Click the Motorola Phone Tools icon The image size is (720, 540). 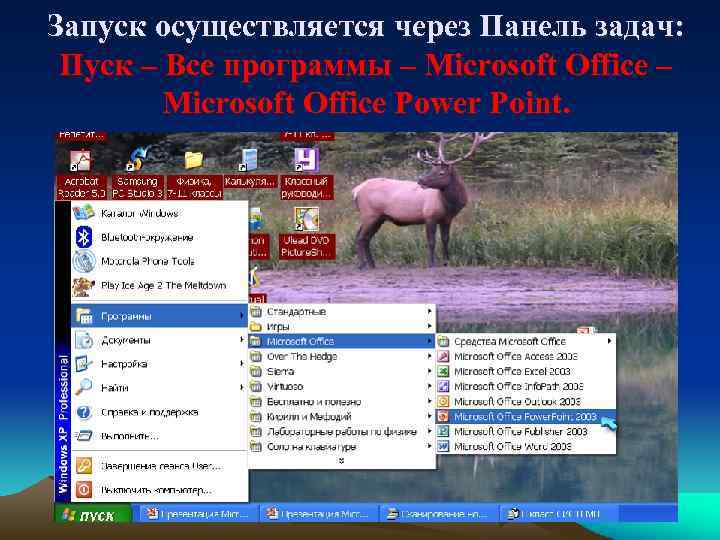tap(84, 261)
